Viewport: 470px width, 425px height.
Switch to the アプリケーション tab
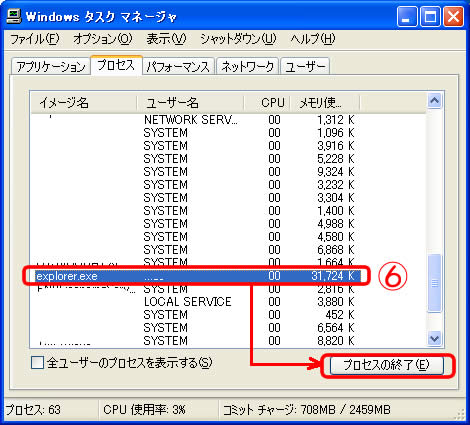51,66
